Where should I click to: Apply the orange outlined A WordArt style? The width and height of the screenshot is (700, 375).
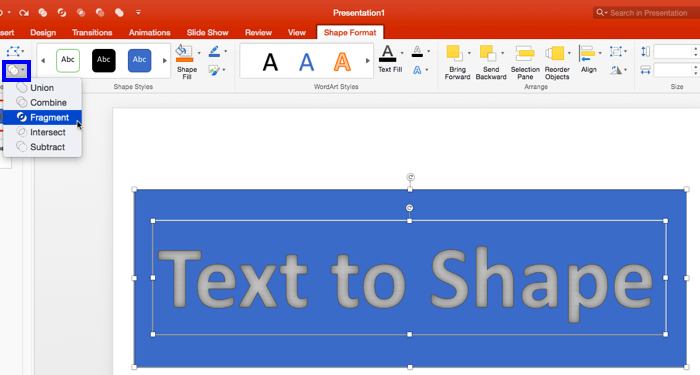tap(342, 62)
